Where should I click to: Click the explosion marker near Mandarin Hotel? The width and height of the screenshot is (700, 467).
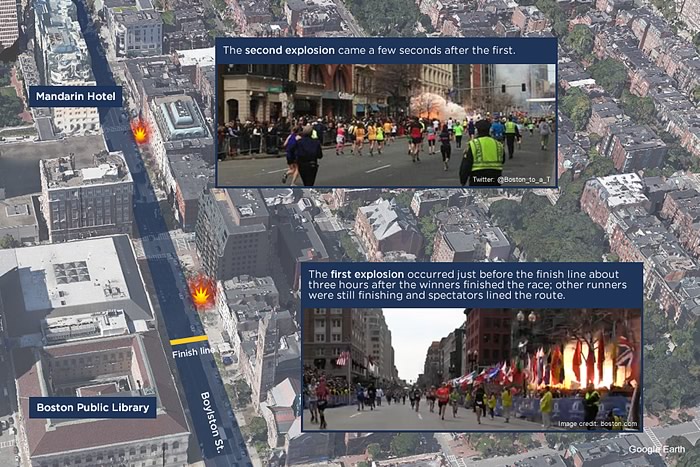click(141, 133)
